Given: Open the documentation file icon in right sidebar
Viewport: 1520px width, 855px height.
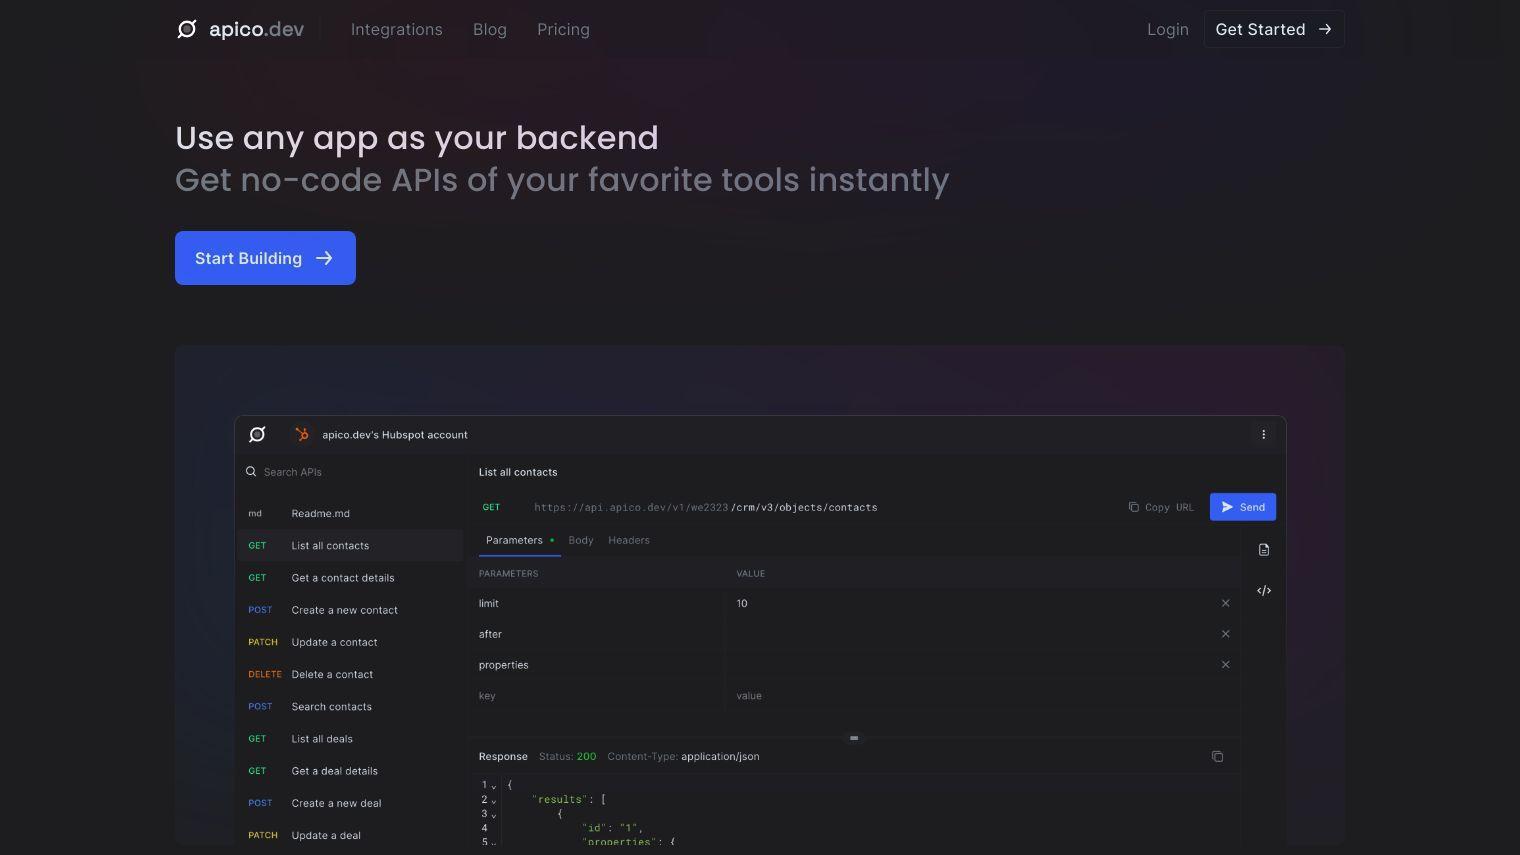Looking at the screenshot, I should [x=1264, y=549].
